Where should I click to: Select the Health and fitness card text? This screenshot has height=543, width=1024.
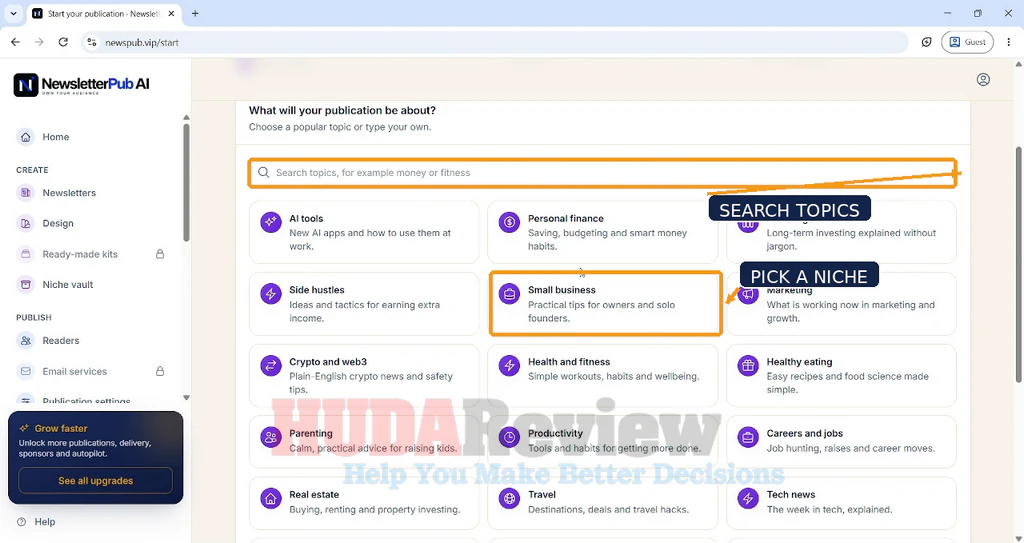pyautogui.click(x=613, y=369)
